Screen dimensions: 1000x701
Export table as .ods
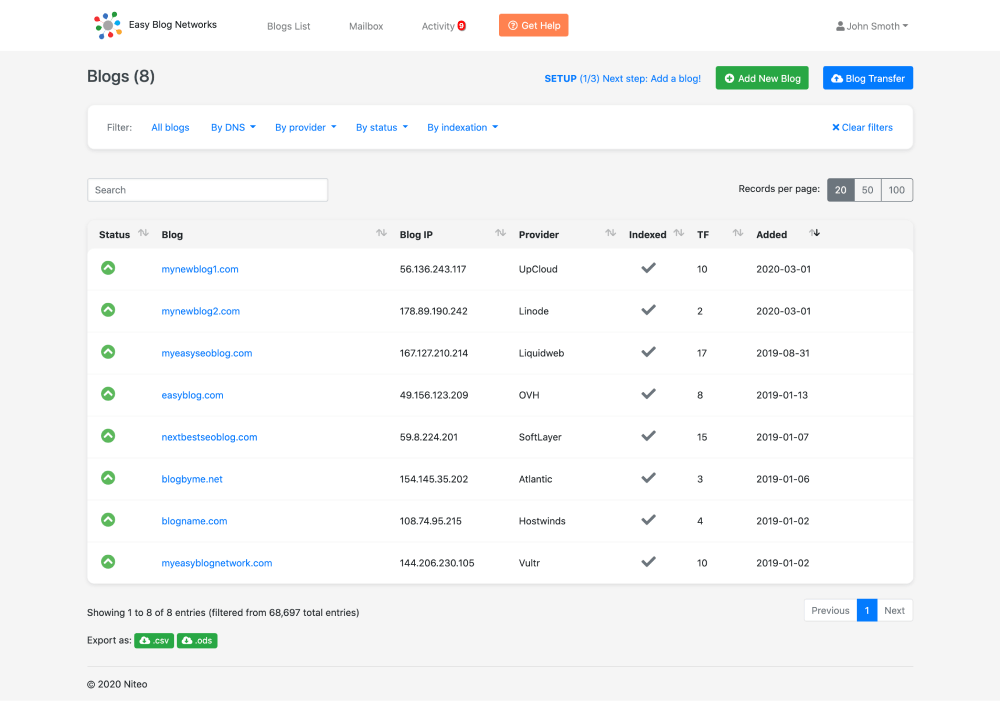coord(197,640)
